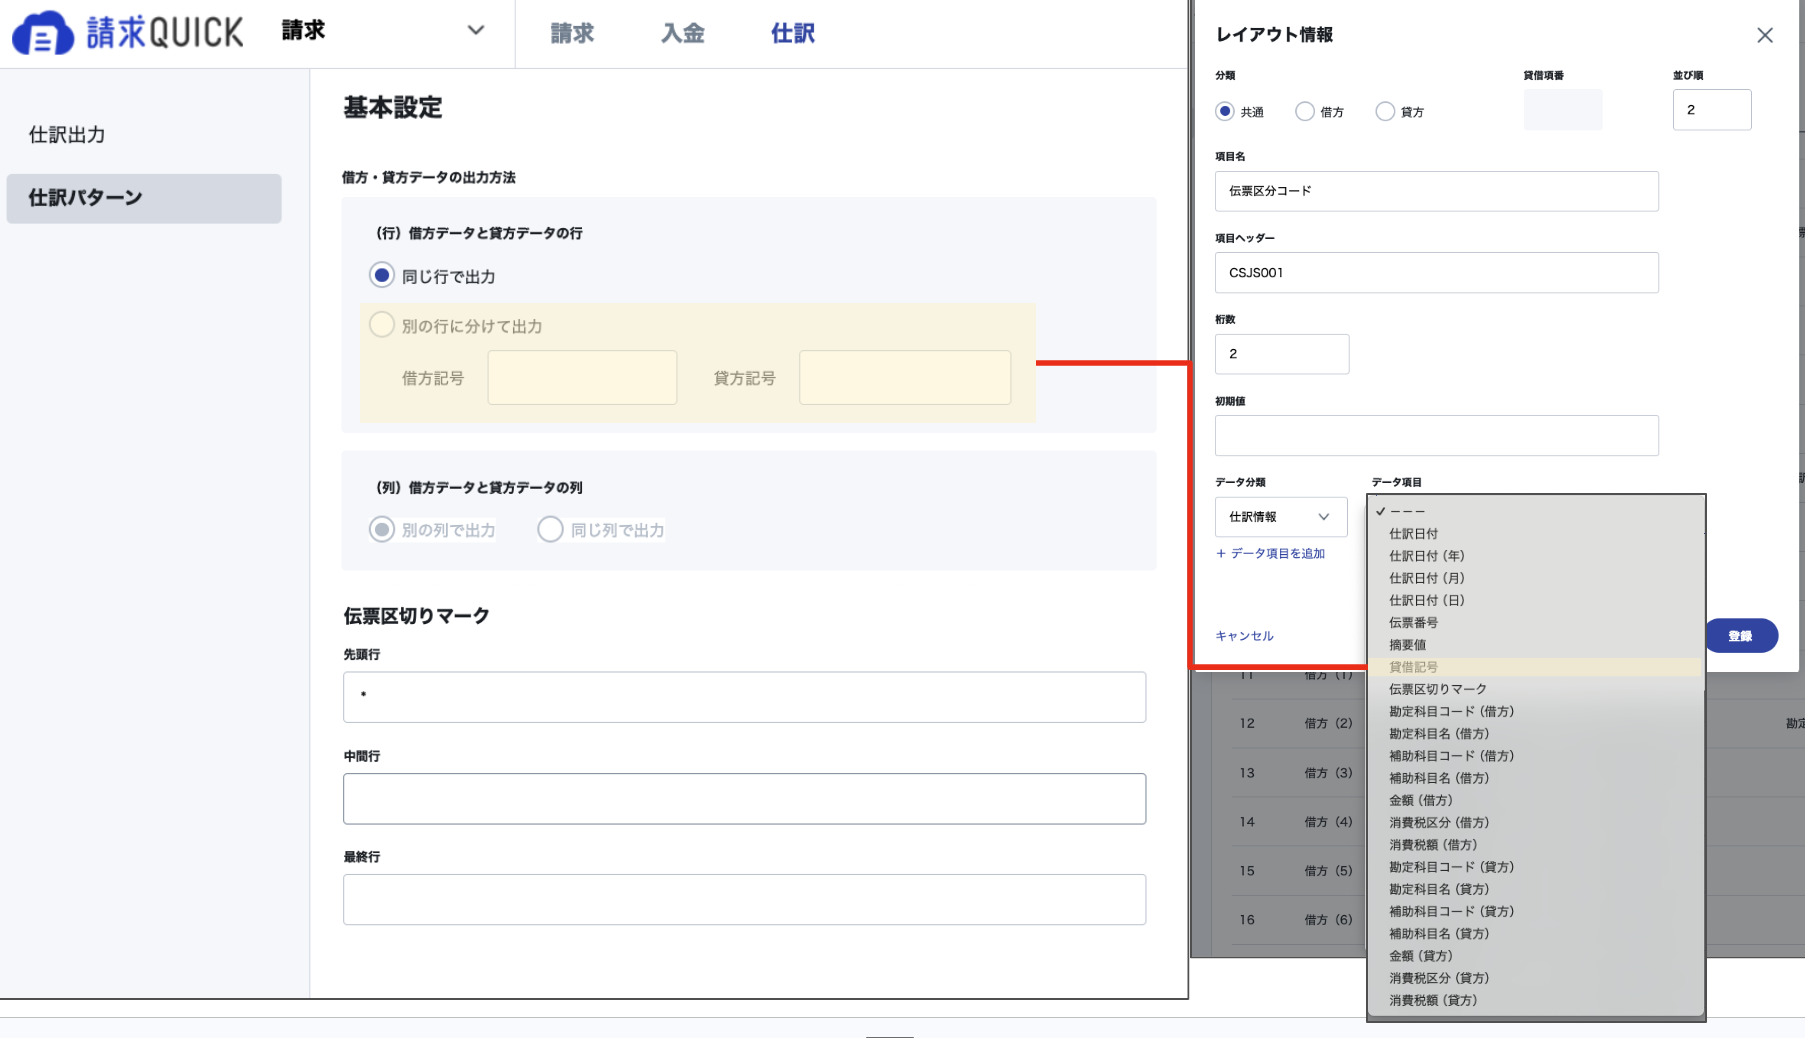Viewport: 1805px width, 1038px height.
Task: Open the 仕訳情報 データ分類 dropdown
Action: pyautogui.click(x=1281, y=517)
